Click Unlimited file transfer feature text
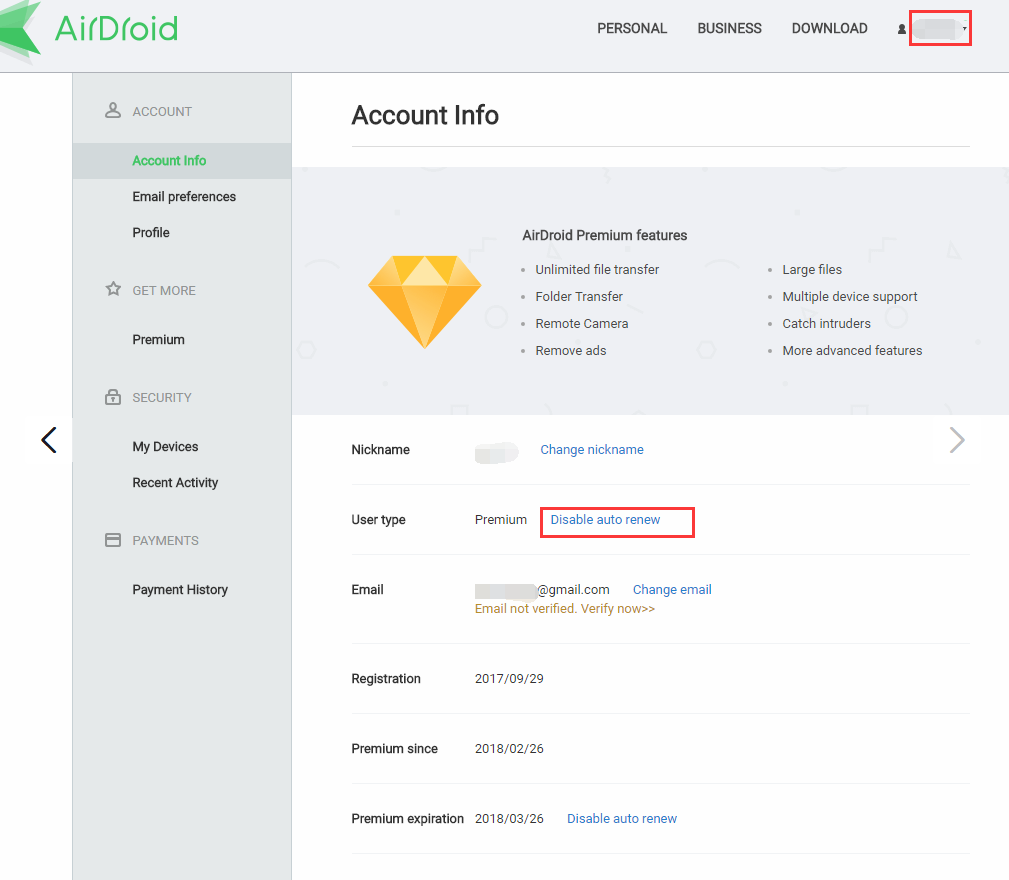This screenshot has width=1009, height=880. tap(597, 269)
